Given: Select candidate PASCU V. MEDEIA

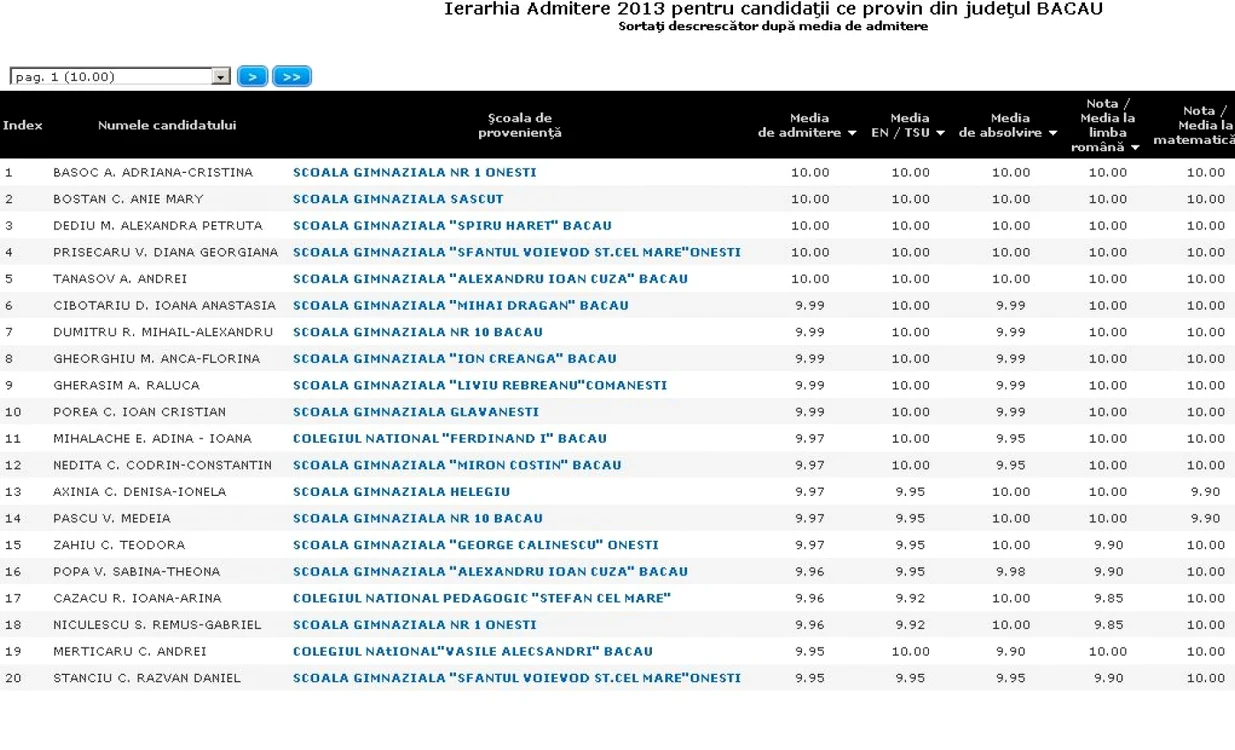Looking at the screenshot, I should pyautogui.click(x=112, y=518).
